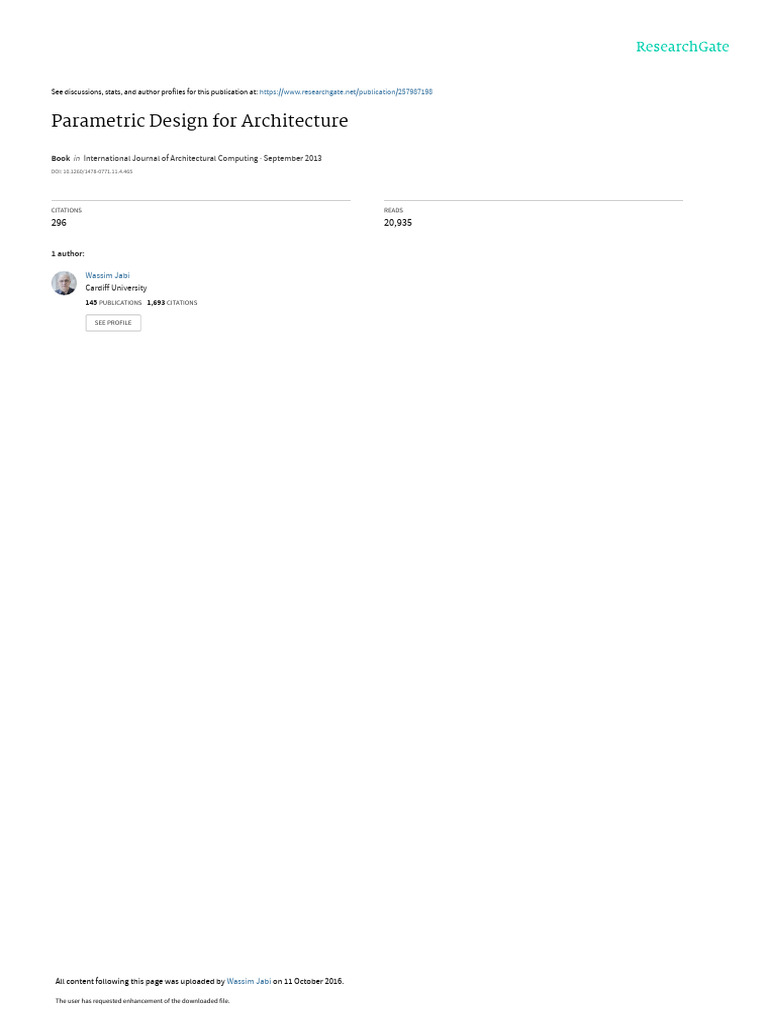Click the SEE PROFILE button
768x1024 pixels.
coord(113,323)
